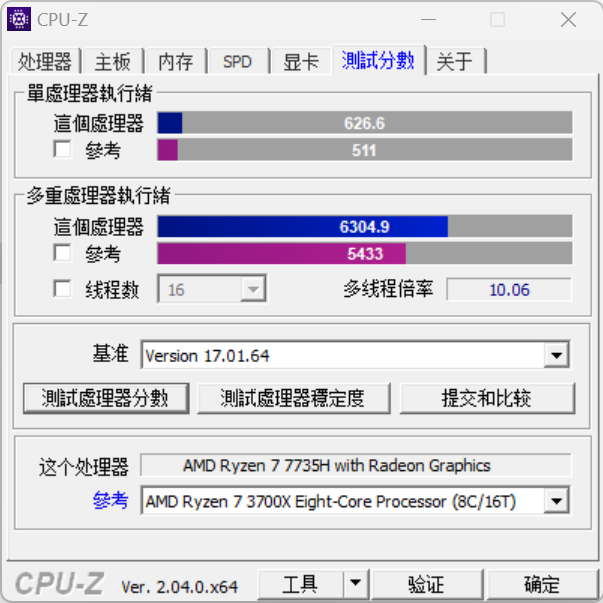
Task: Select the 測試分數 tab
Action: [x=378, y=60]
